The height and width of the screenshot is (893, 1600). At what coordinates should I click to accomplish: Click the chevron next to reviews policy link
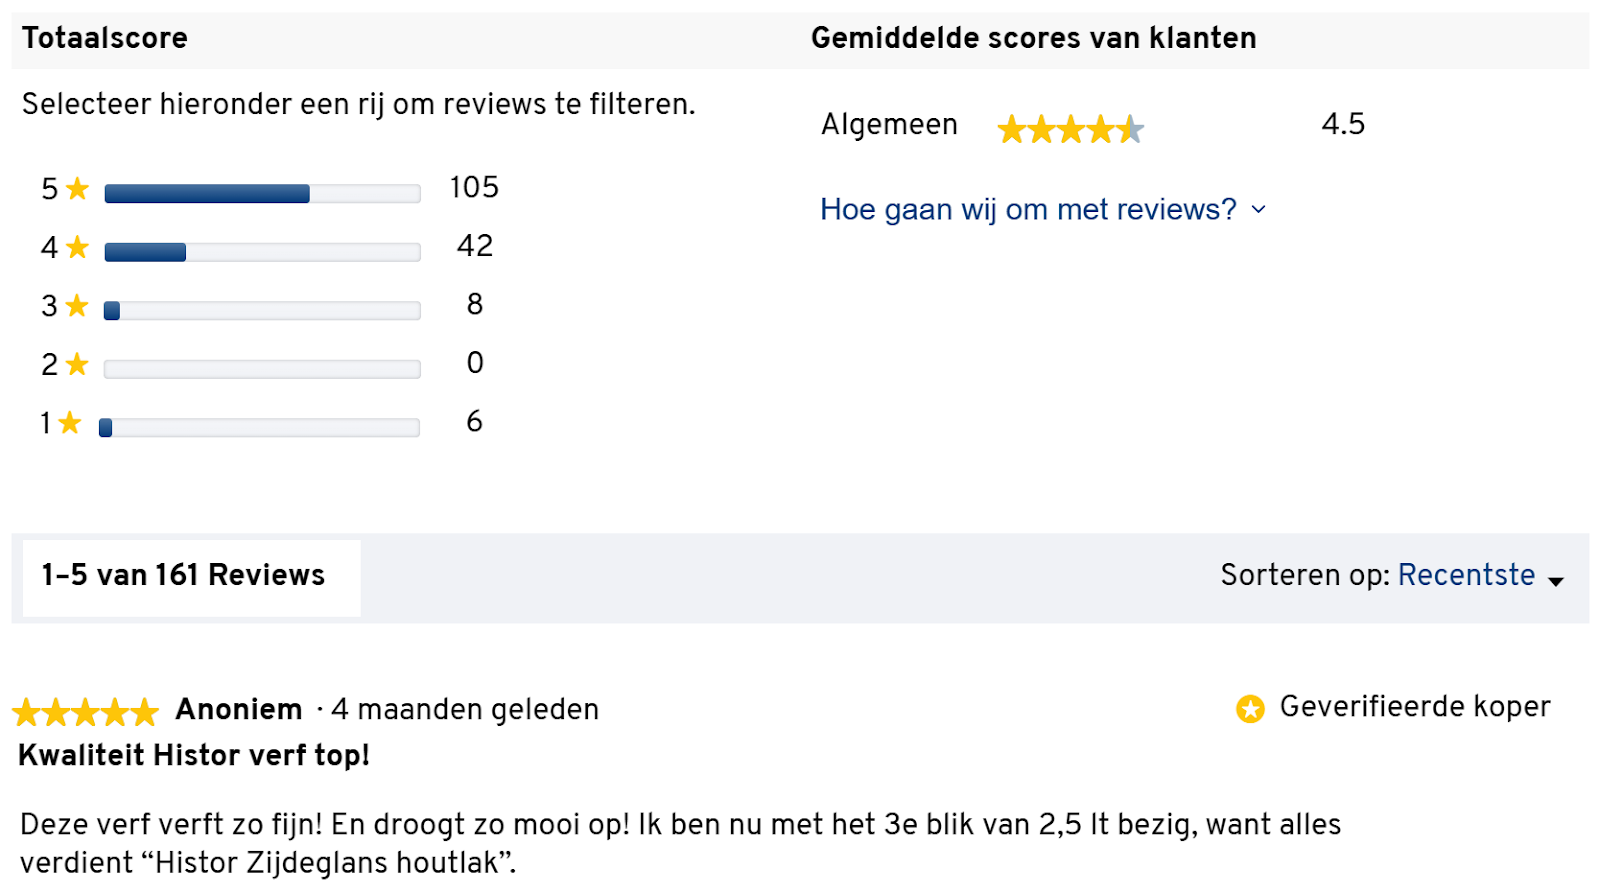(x=1259, y=209)
